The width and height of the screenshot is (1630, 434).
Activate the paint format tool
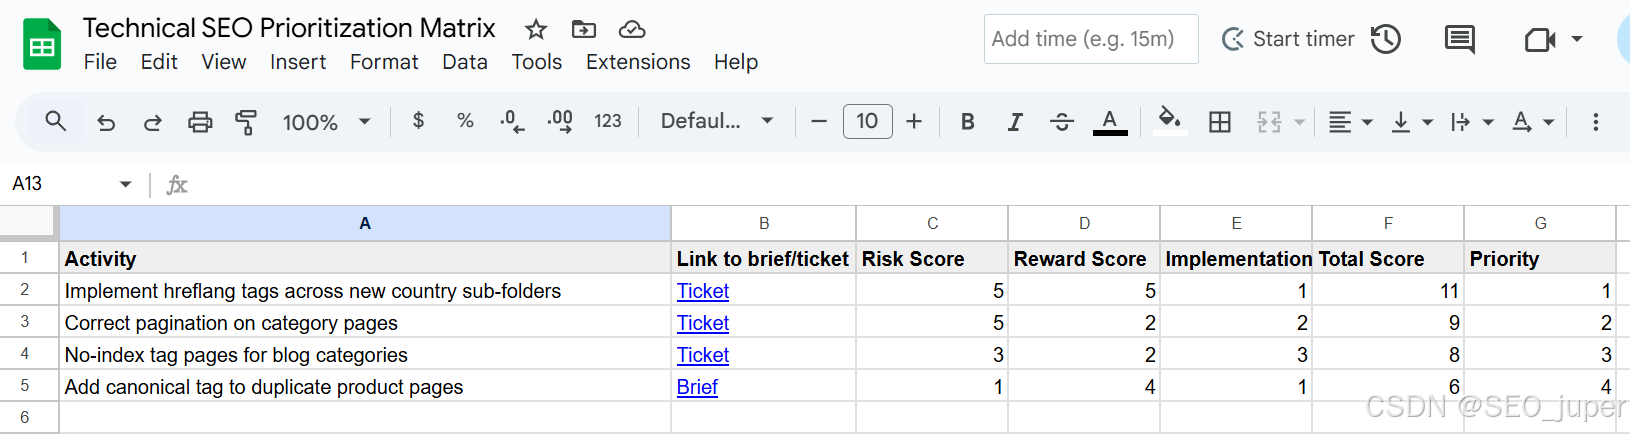point(246,122)
